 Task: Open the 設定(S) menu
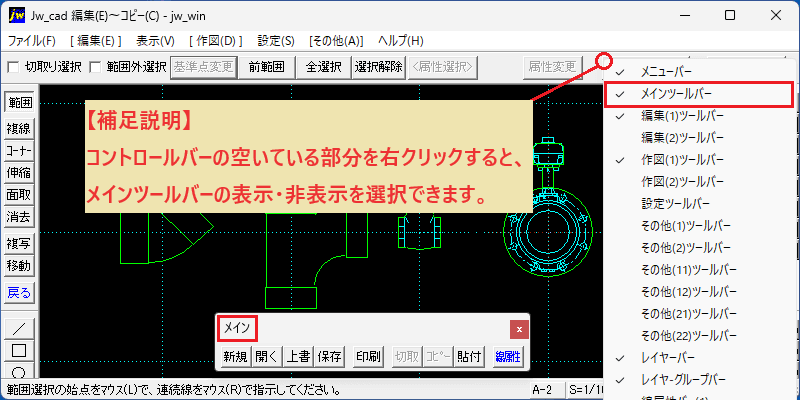(276, 41)
